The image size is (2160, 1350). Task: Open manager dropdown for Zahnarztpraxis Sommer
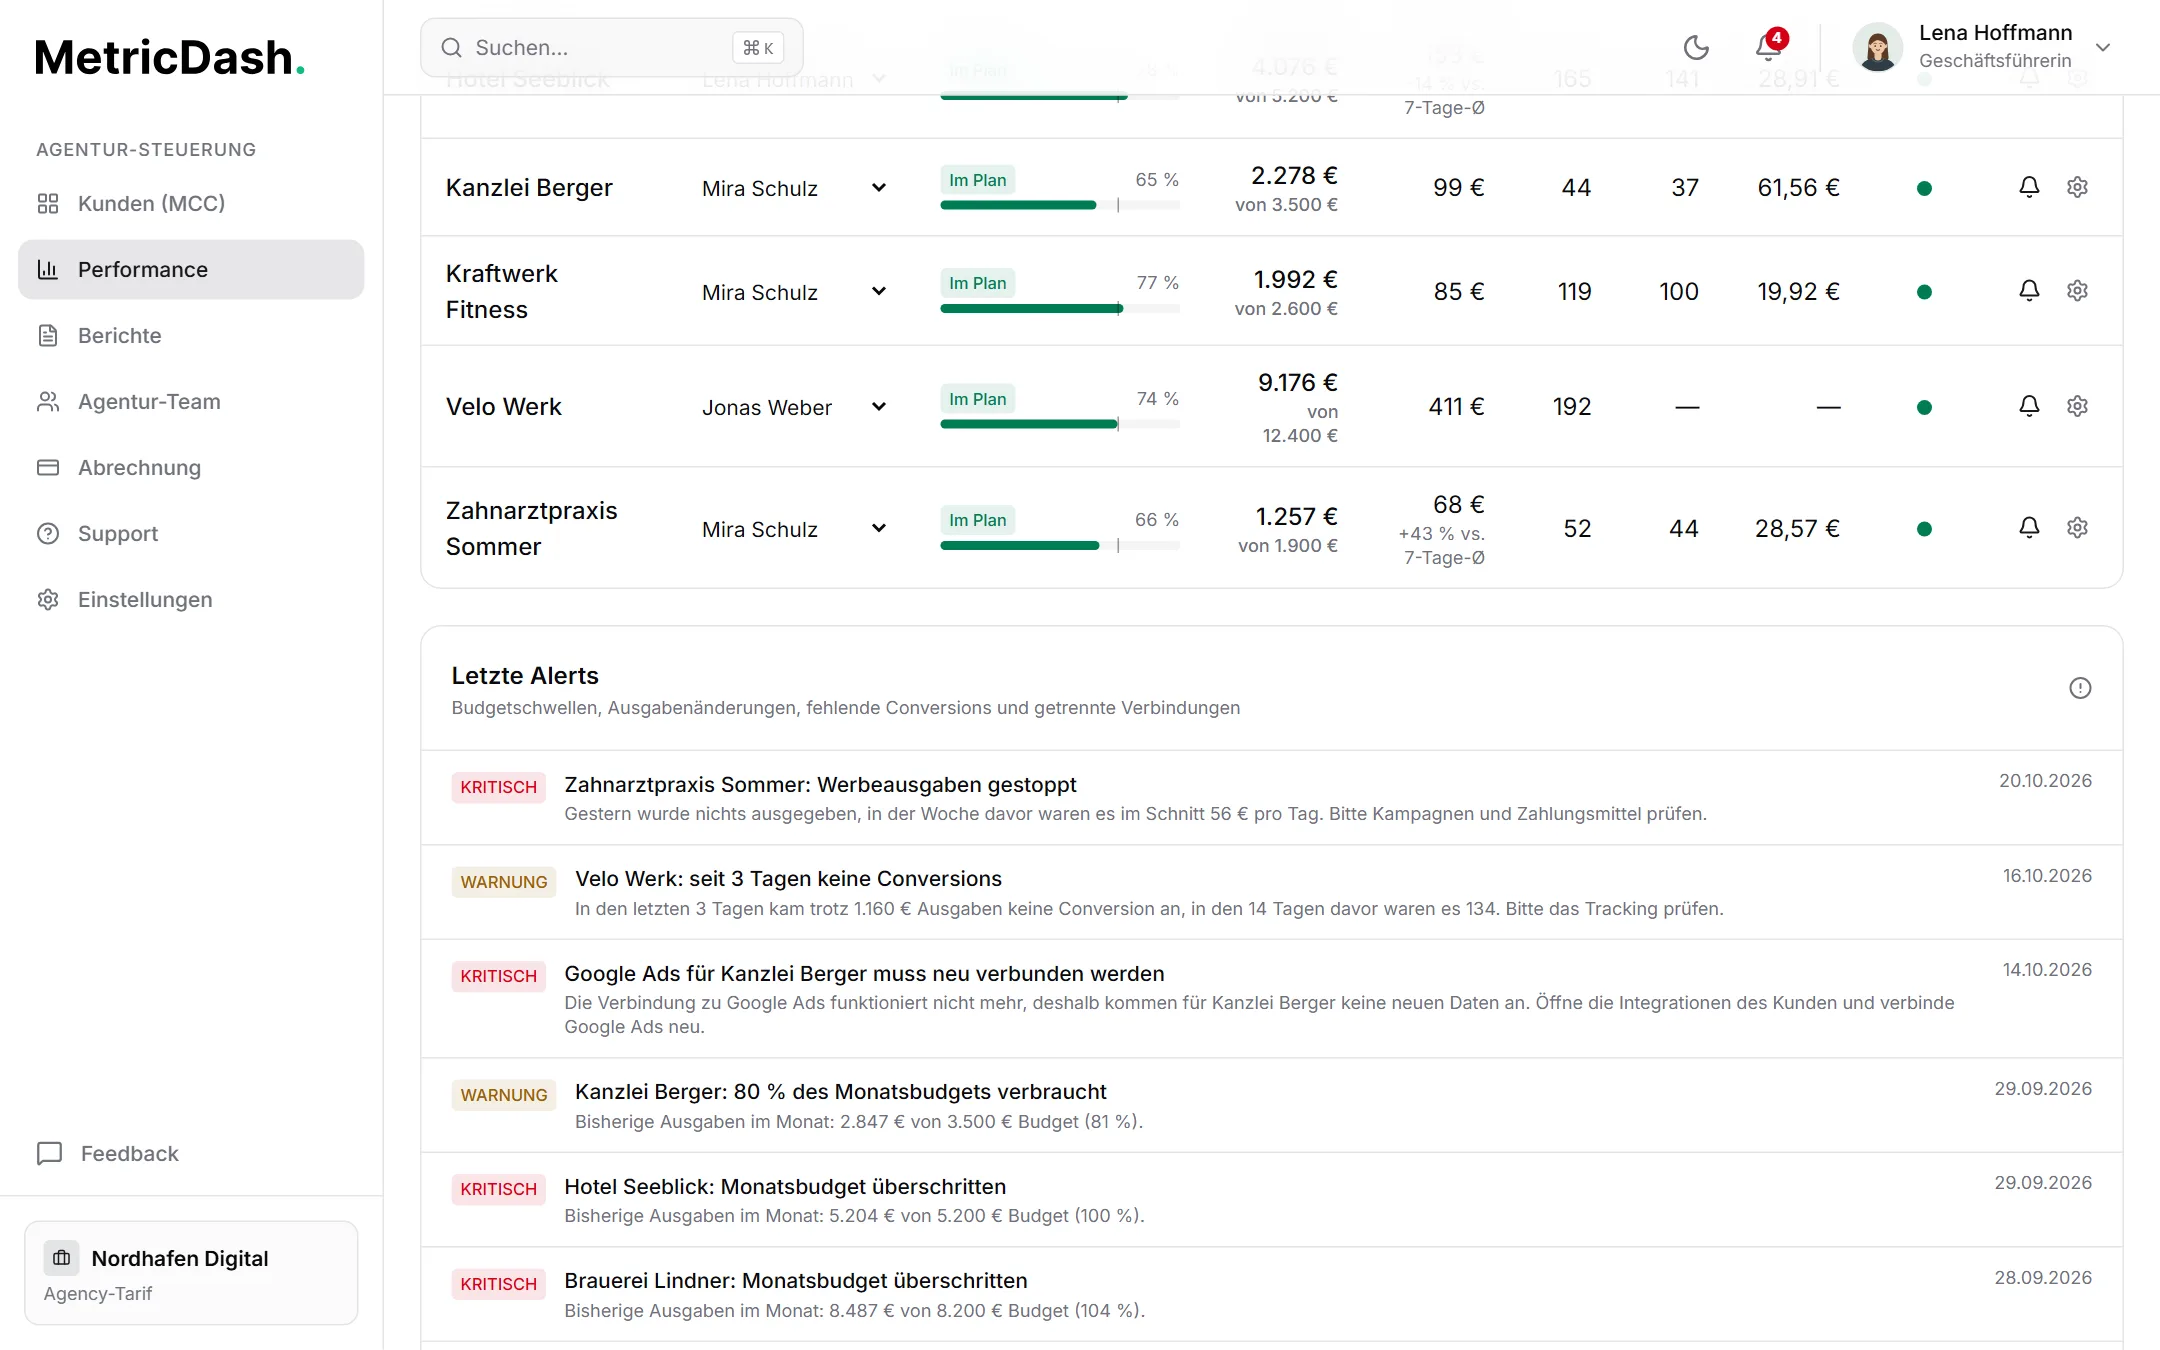794,529
